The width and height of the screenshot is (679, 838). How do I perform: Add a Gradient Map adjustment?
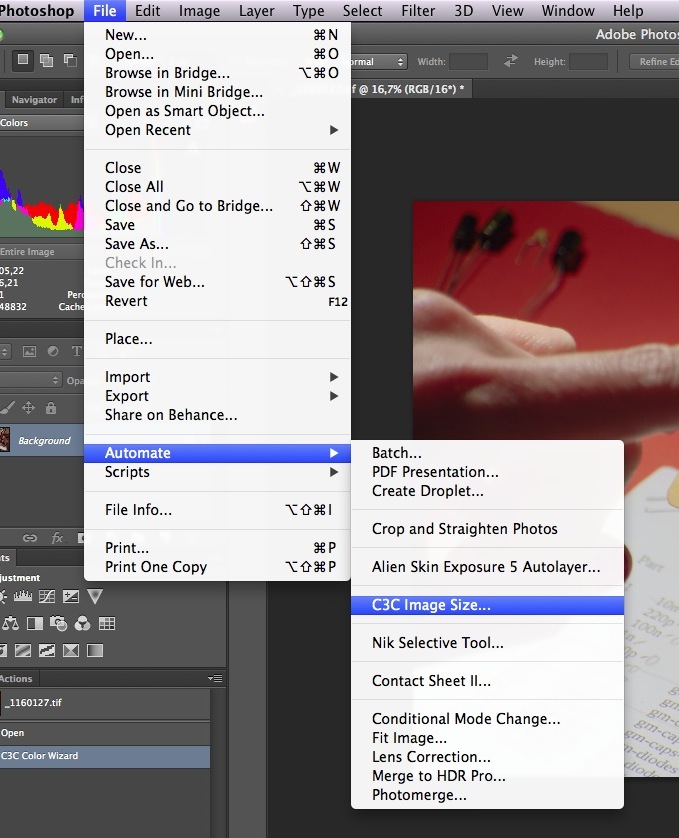95,650
